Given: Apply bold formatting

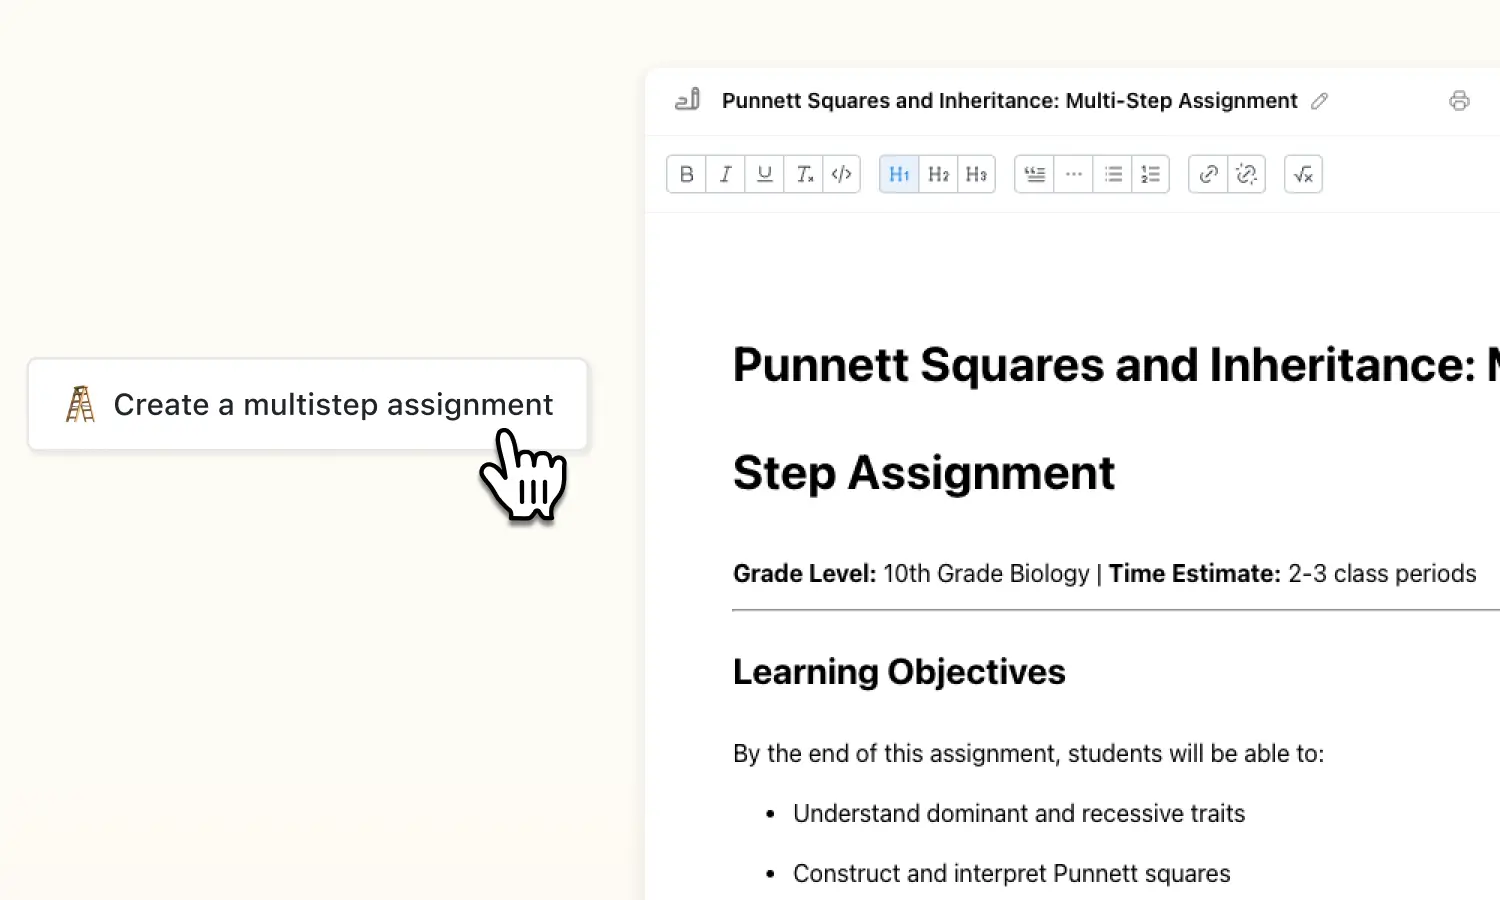Looking at the screenshot, I should click(686, 174).
